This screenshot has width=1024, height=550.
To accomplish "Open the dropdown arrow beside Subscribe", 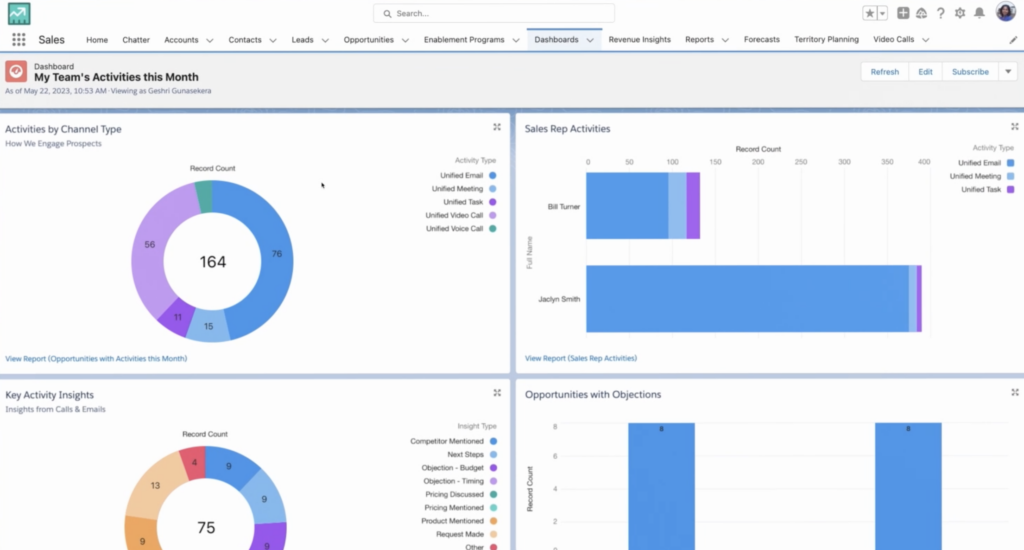I will point(1007,72).
